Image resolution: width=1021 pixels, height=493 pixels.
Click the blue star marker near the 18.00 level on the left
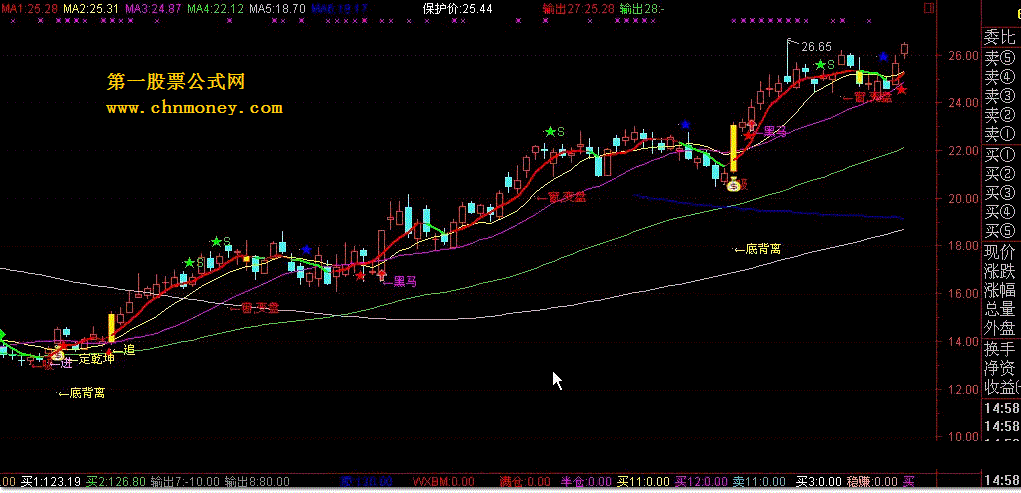point(306,249)
